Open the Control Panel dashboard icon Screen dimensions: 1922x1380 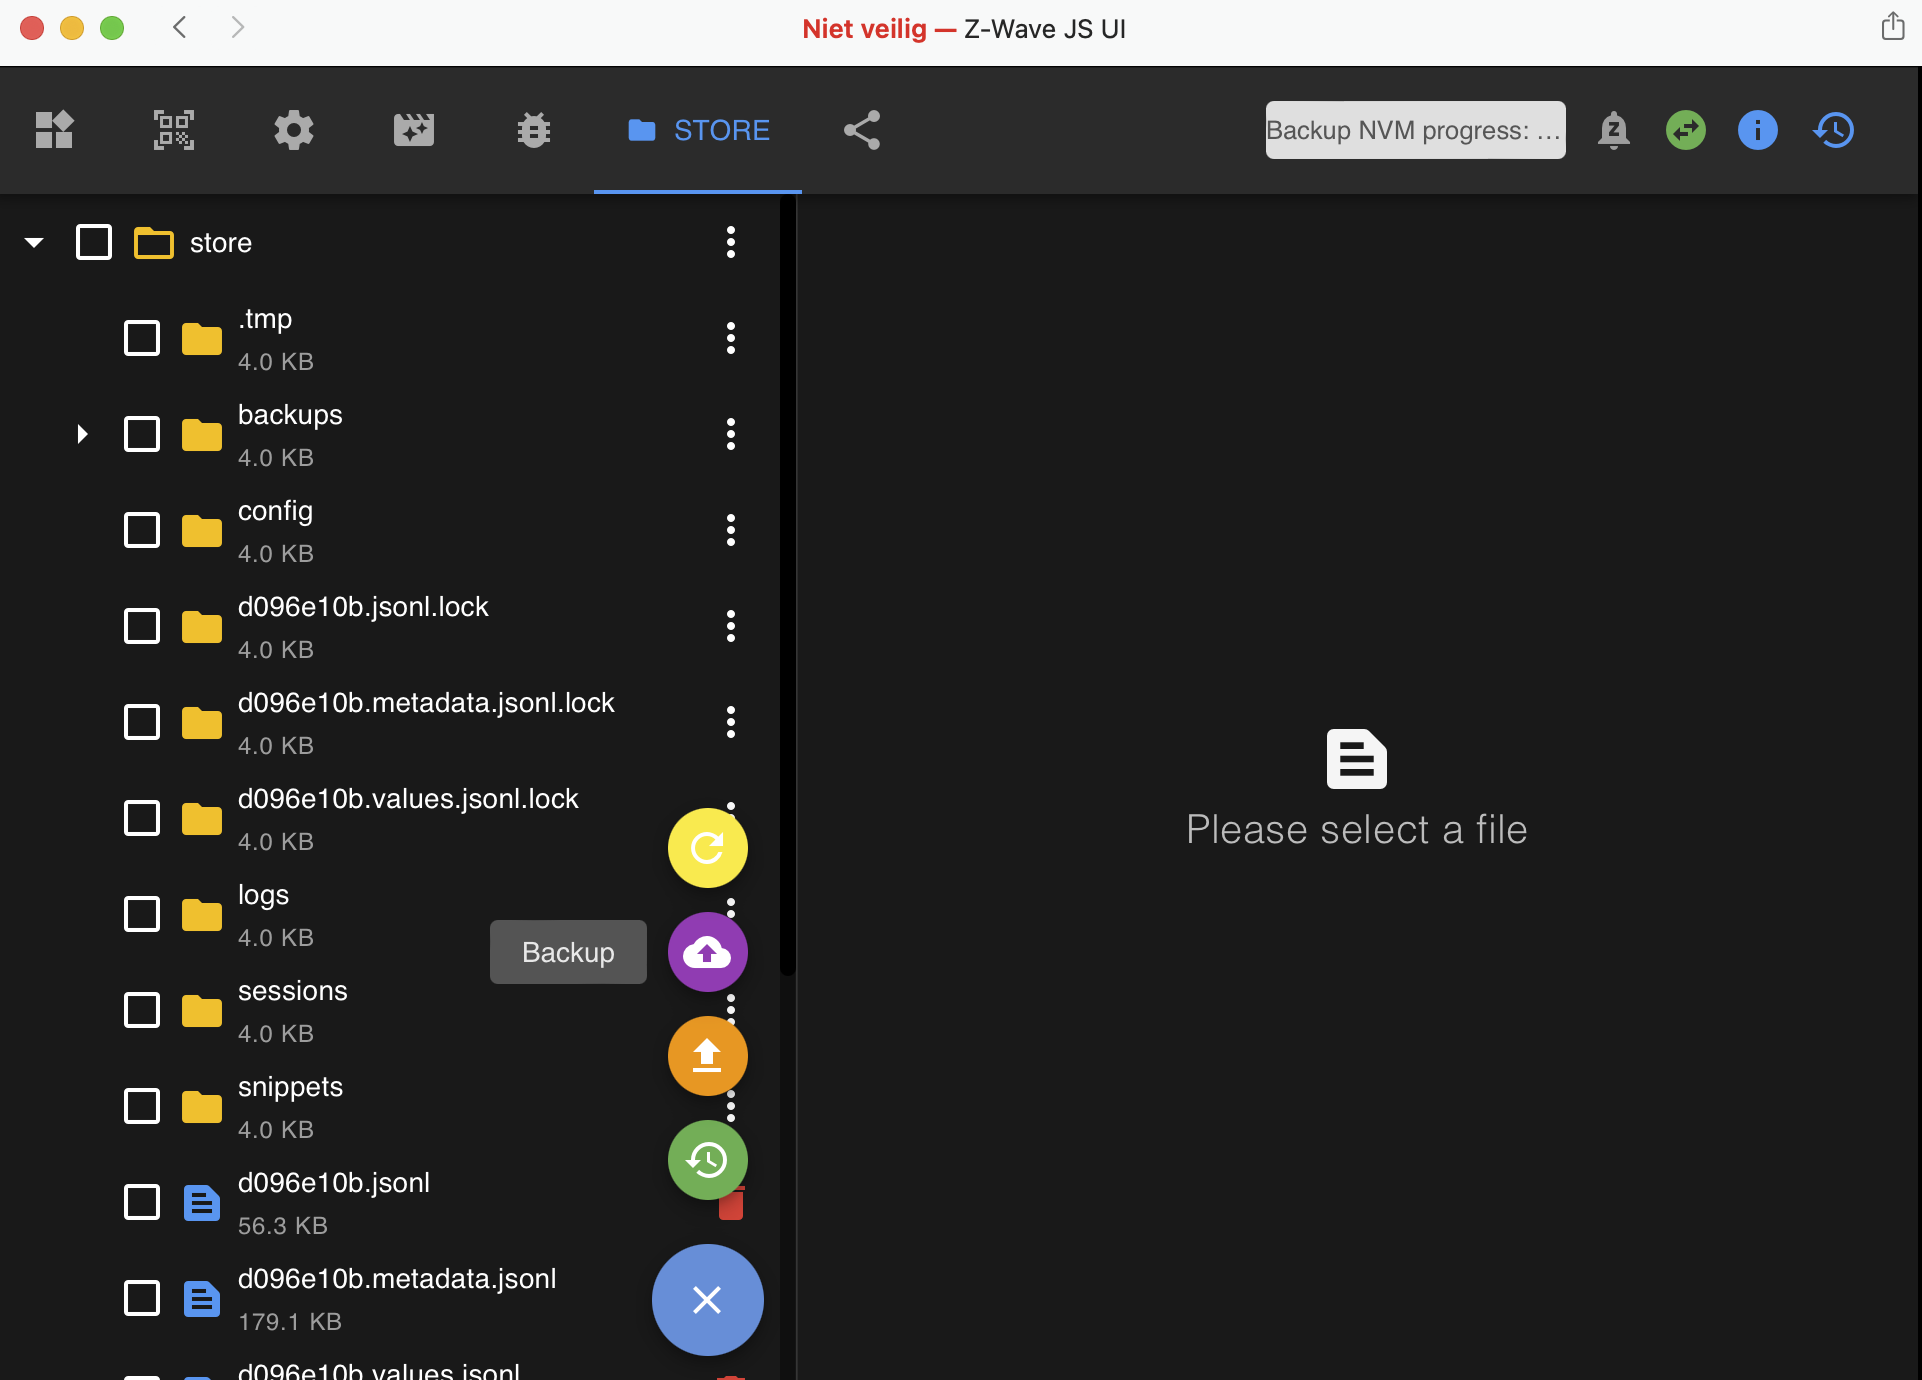pyautogui.click(x=54, y=130)
